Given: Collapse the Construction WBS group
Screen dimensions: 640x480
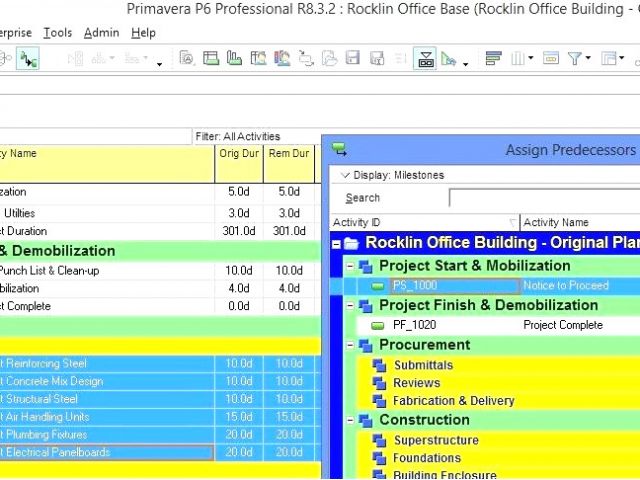Looking at the screenshot, I should pos(350,420).
